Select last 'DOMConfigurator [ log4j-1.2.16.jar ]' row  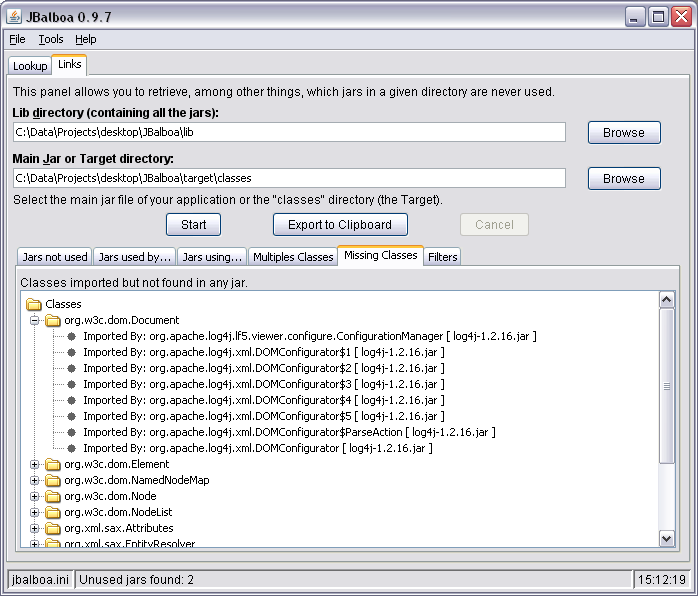click(x=258, y=449)
